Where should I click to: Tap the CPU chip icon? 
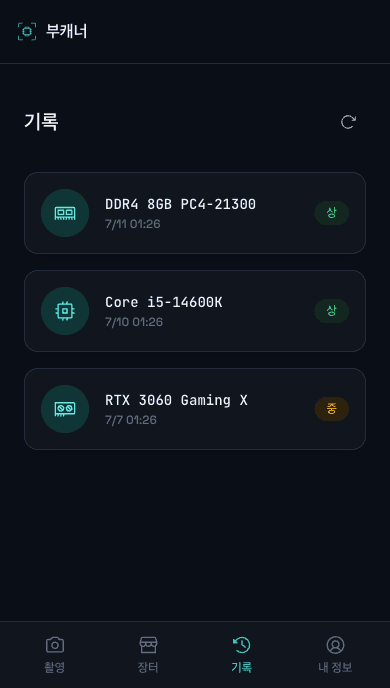tap(65, 311)
